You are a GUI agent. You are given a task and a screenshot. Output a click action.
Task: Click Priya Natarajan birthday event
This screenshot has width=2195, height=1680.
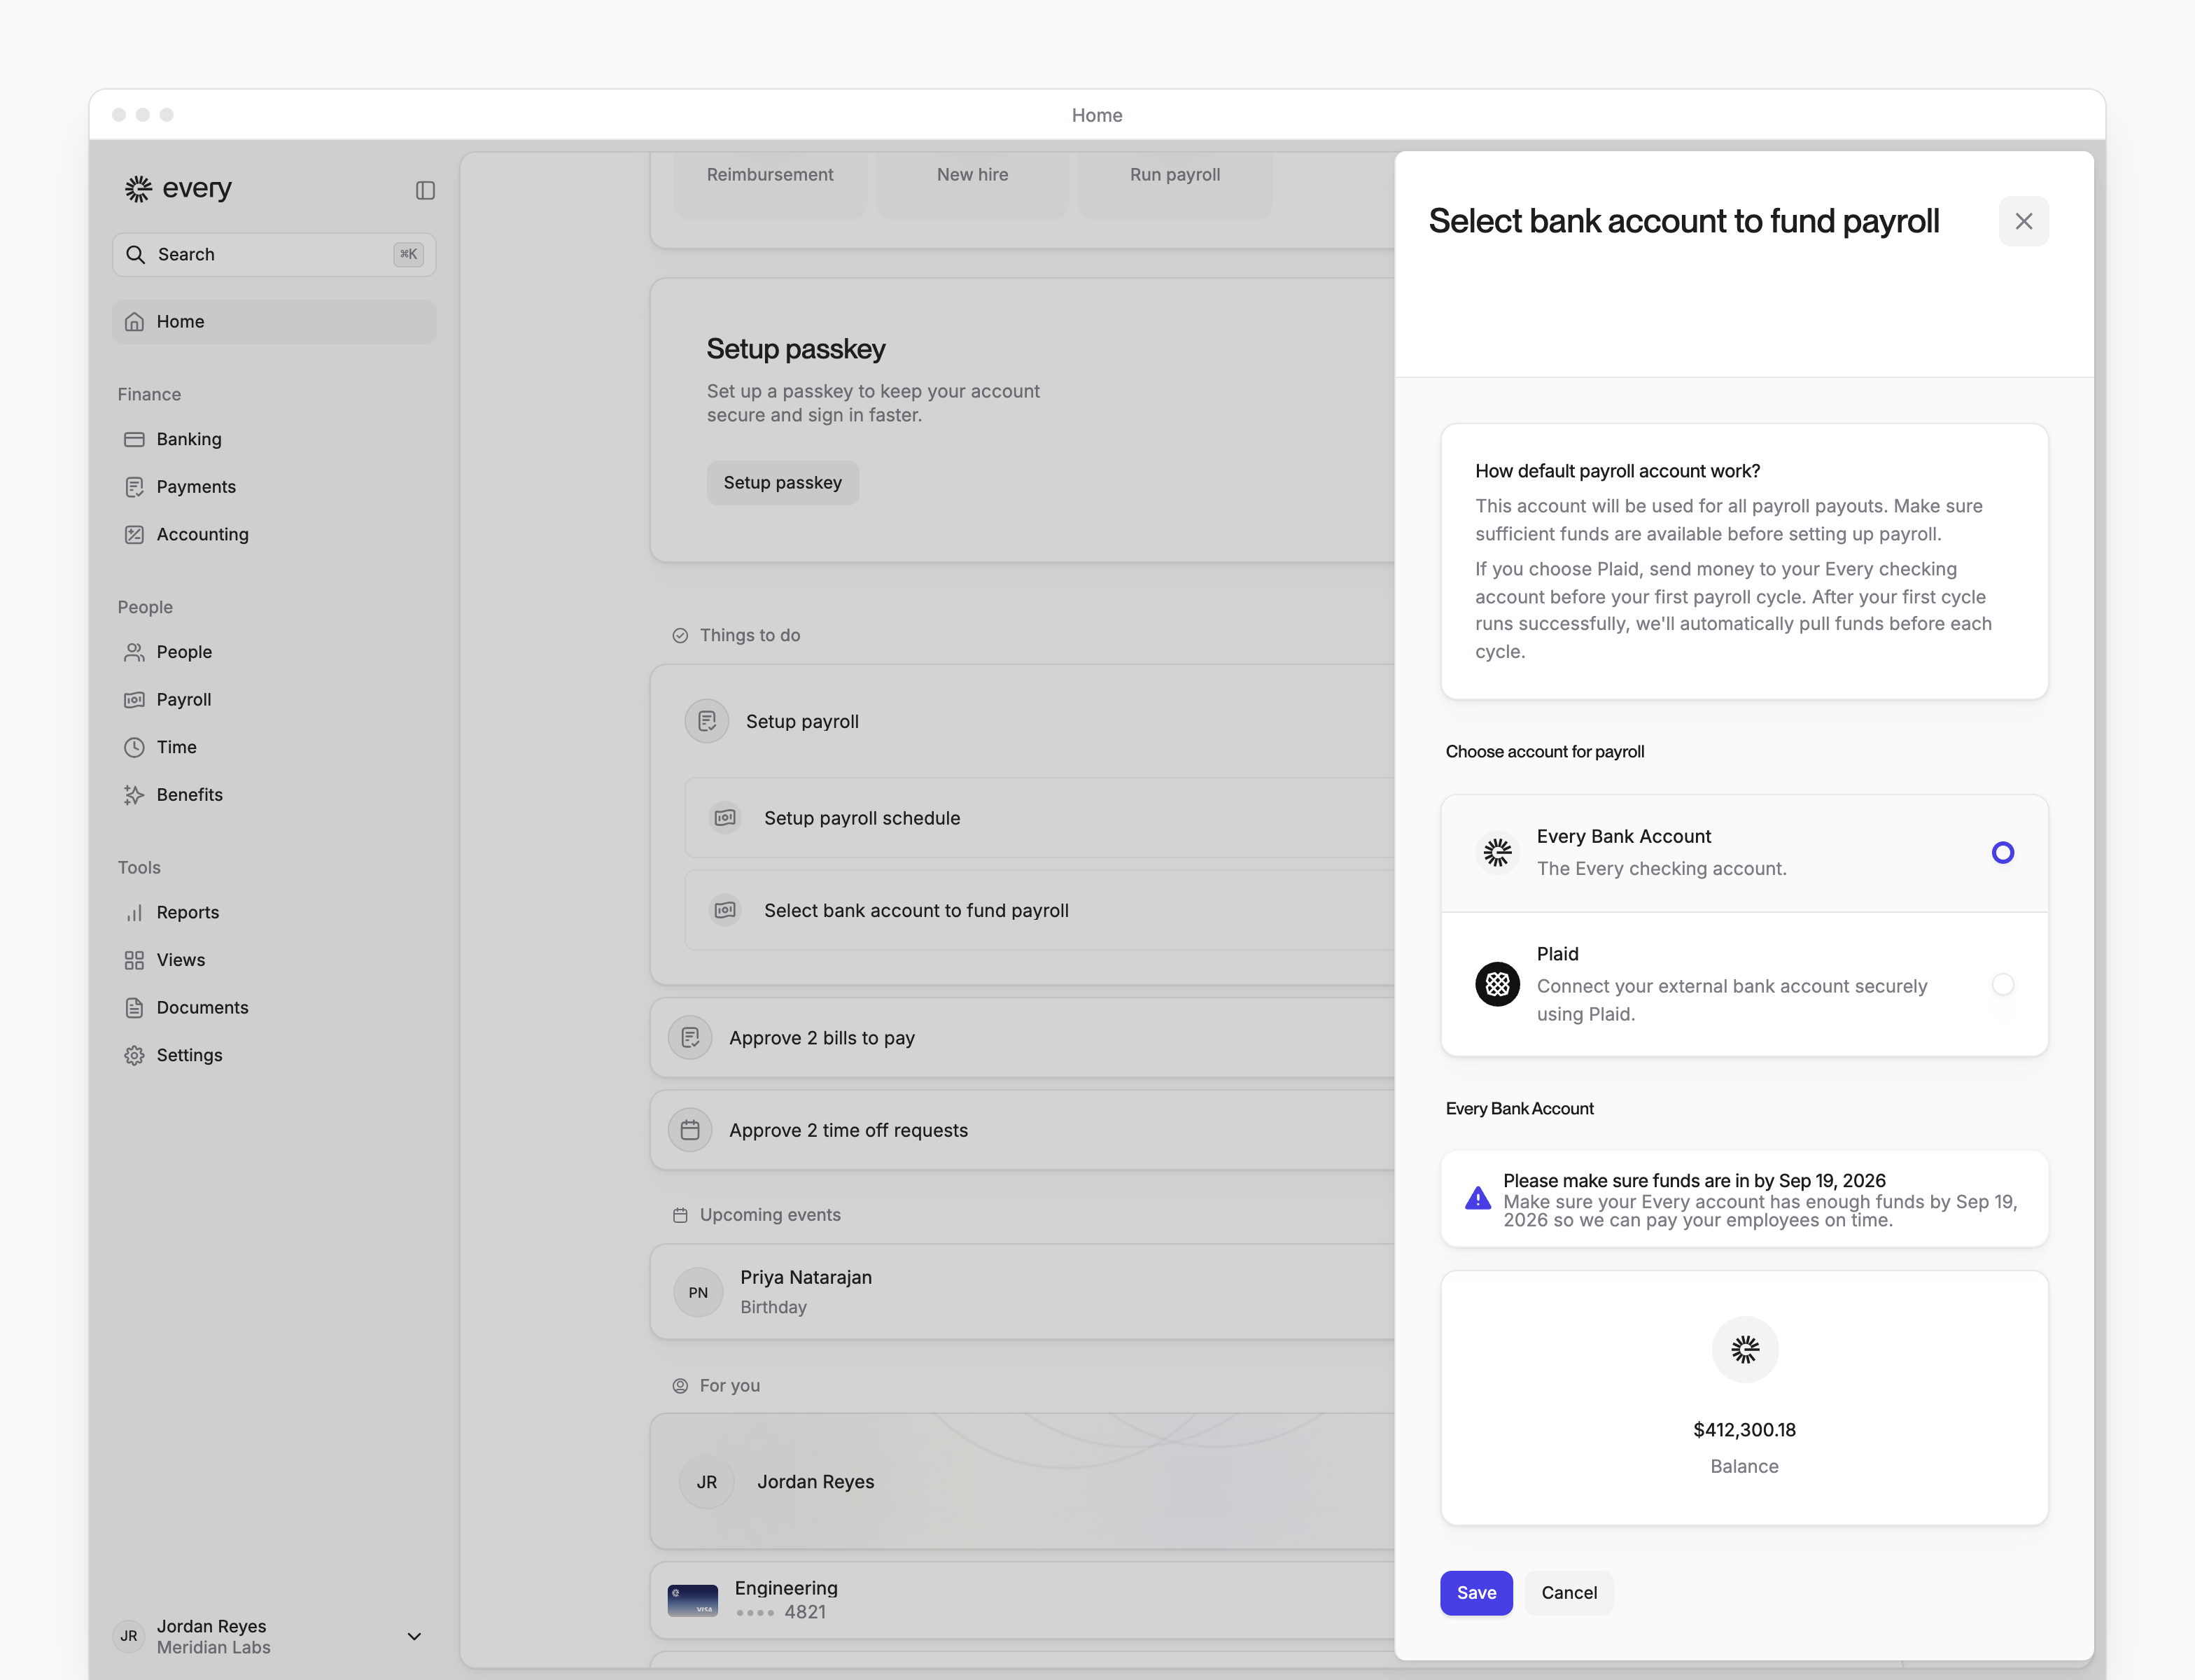(x=1022, y=1292)
